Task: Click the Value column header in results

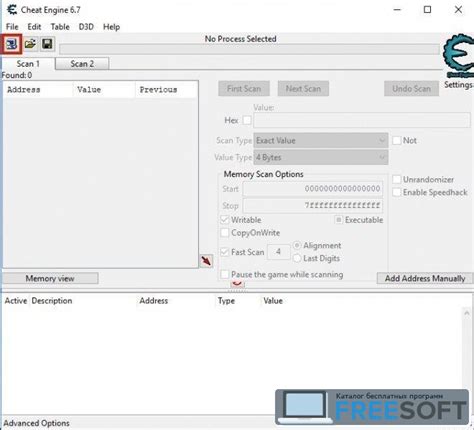Action: click(x=104, y=90)
